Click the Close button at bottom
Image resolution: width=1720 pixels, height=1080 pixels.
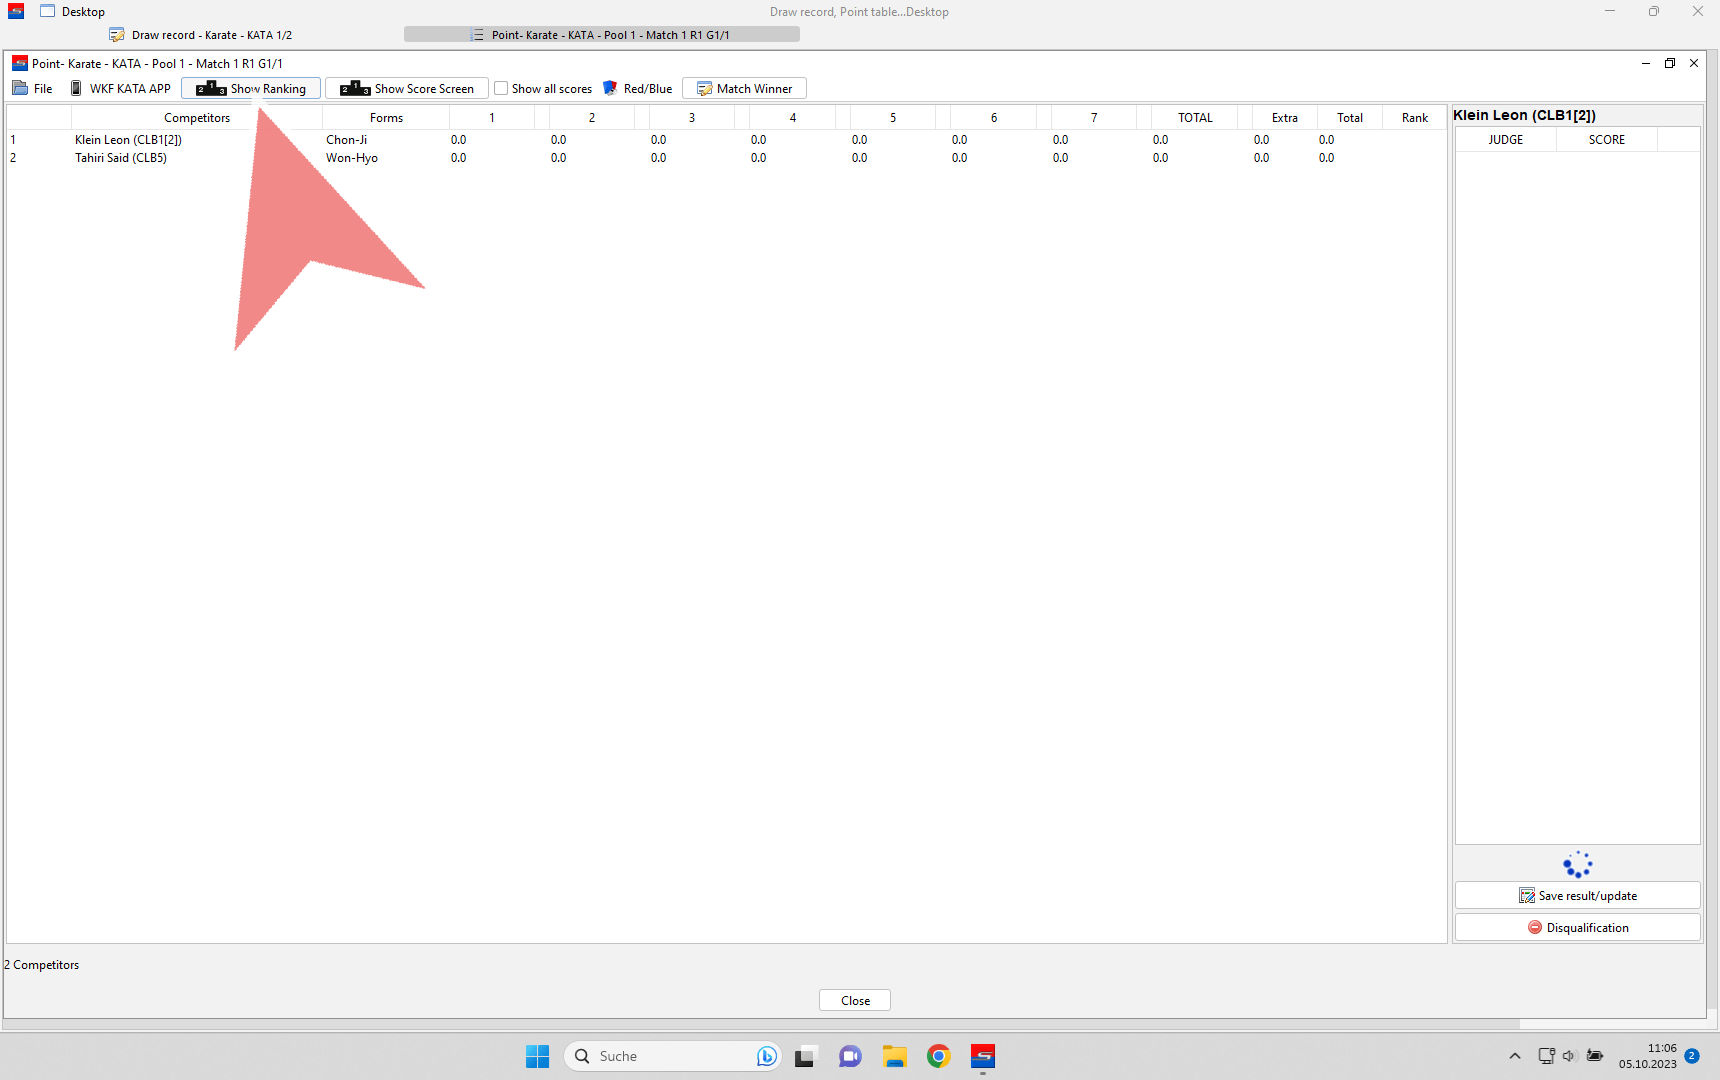(x=855, y=1001)
